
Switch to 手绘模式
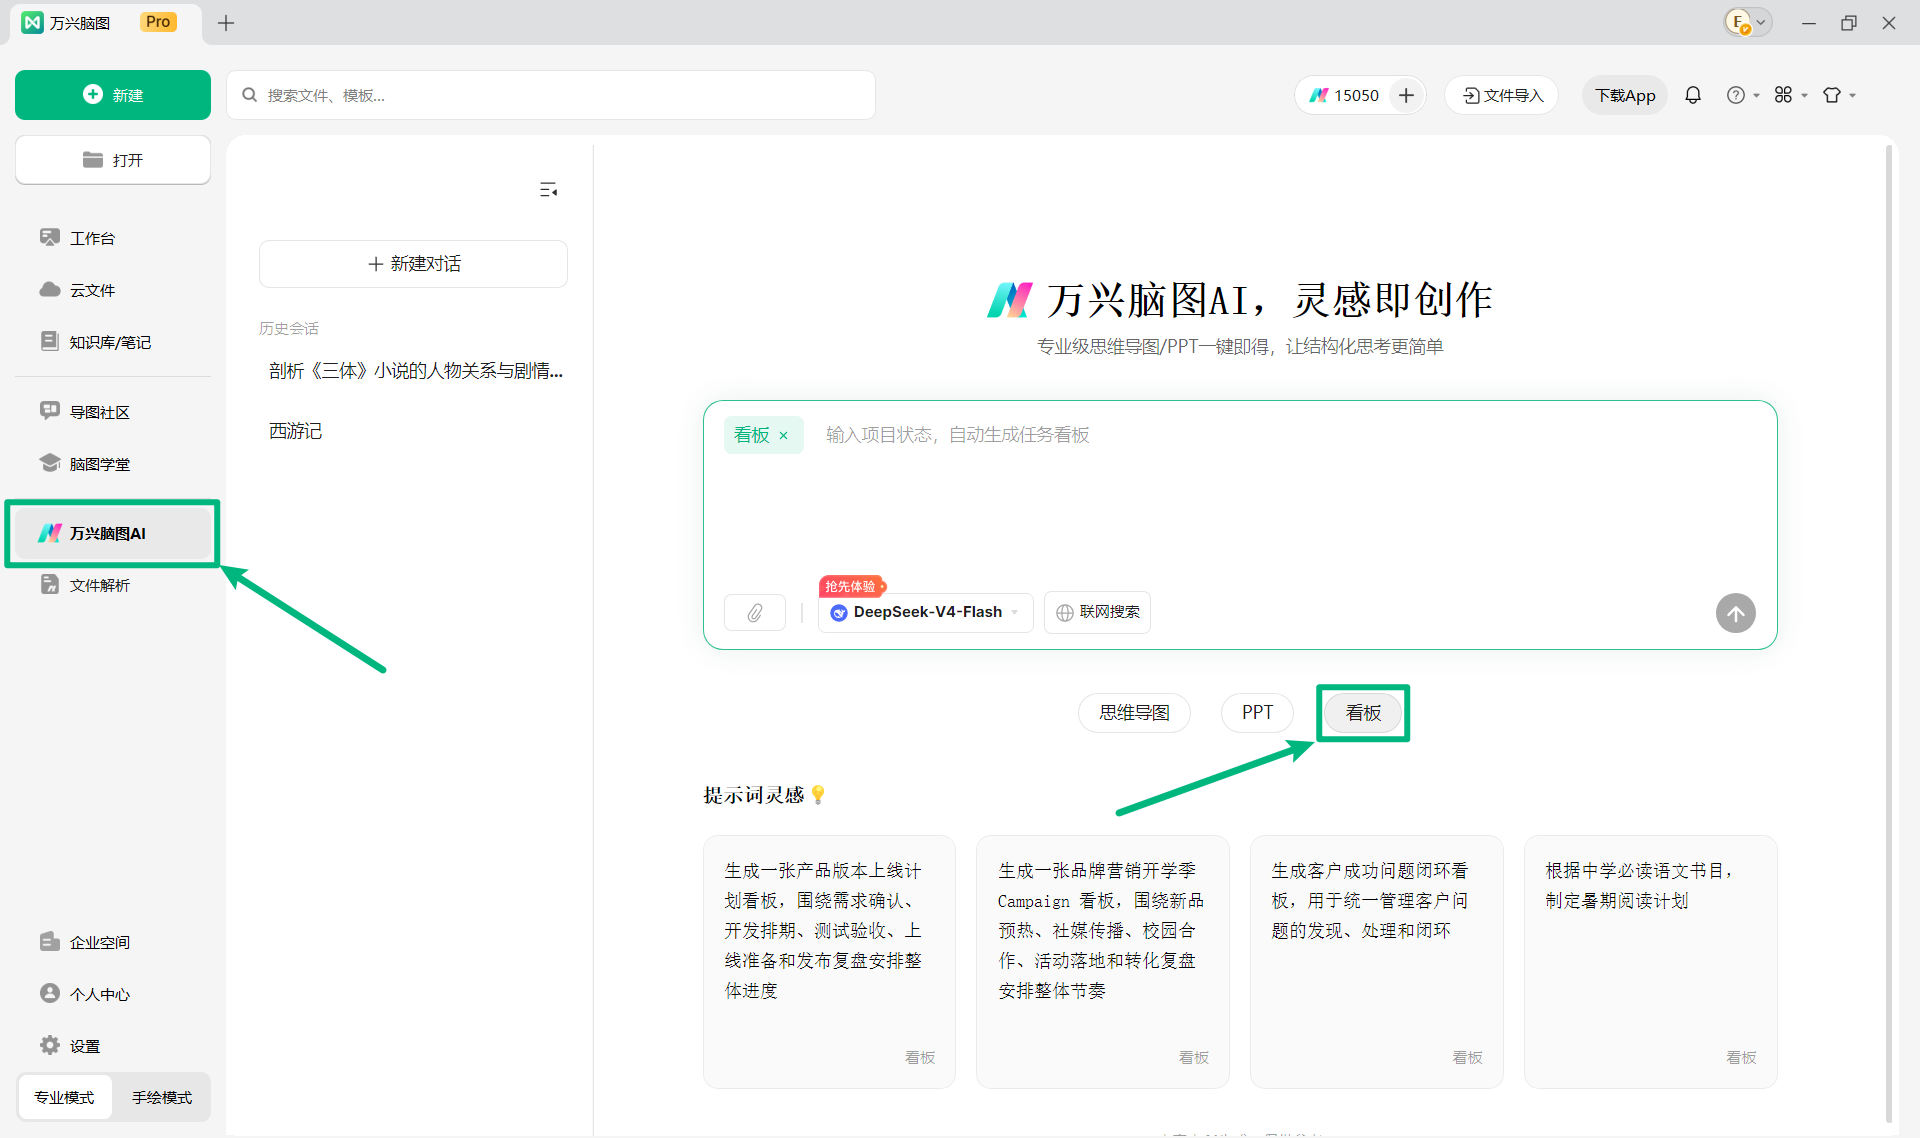pyautogui.click(x=162, y=1097)
